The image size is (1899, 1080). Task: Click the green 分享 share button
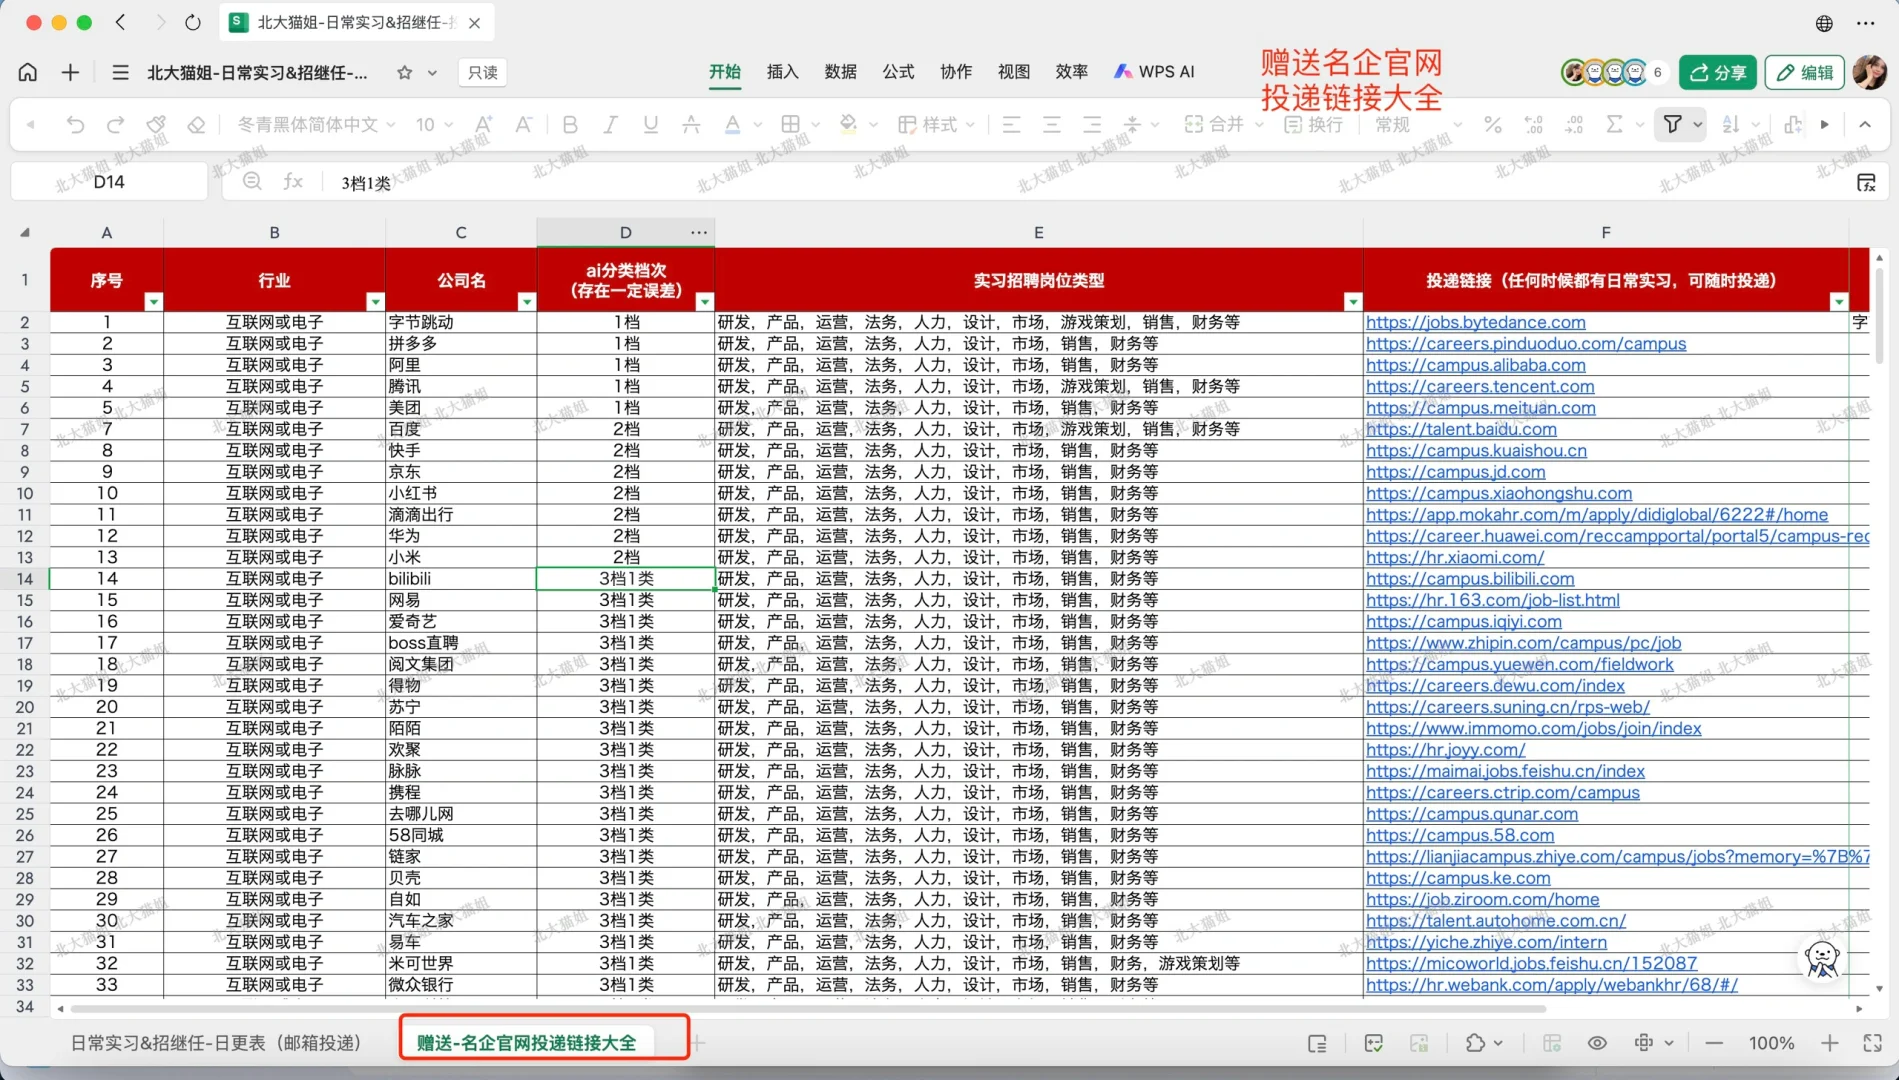tap(1717, 72)
